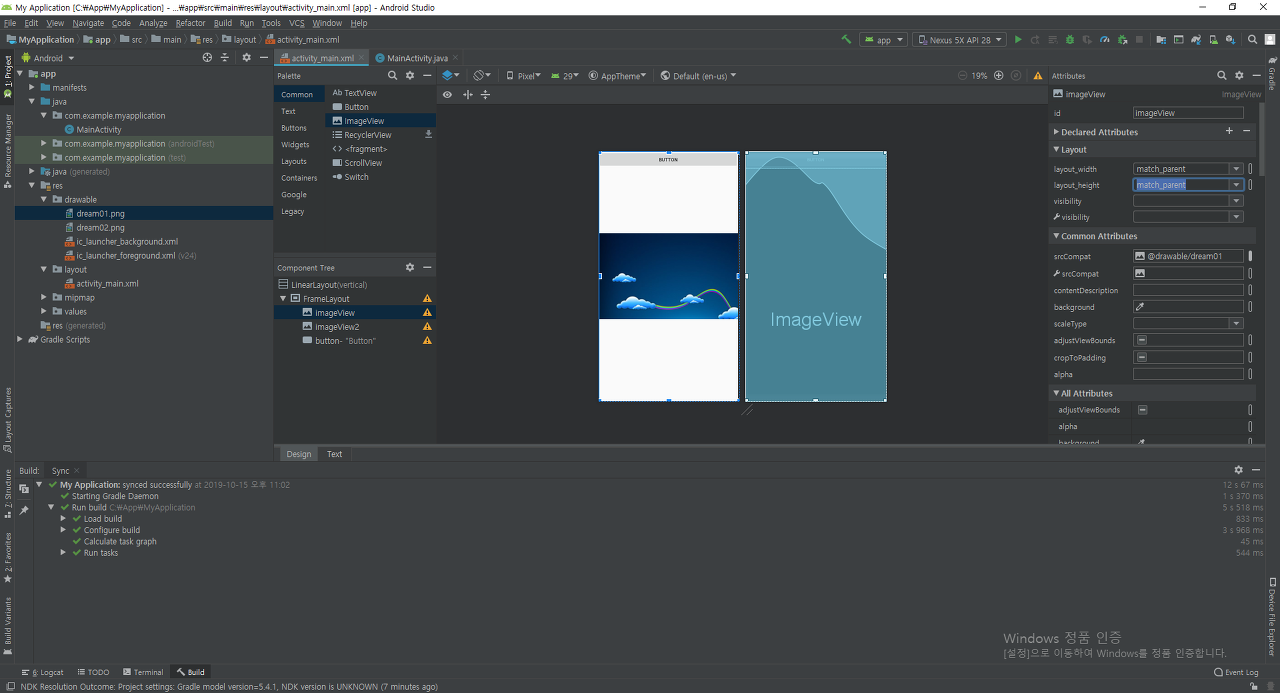Viewport: 1280px width, 693px height.
Task: Open Project Structure icon in main toolbar
Action: [x=1161, y=40]
